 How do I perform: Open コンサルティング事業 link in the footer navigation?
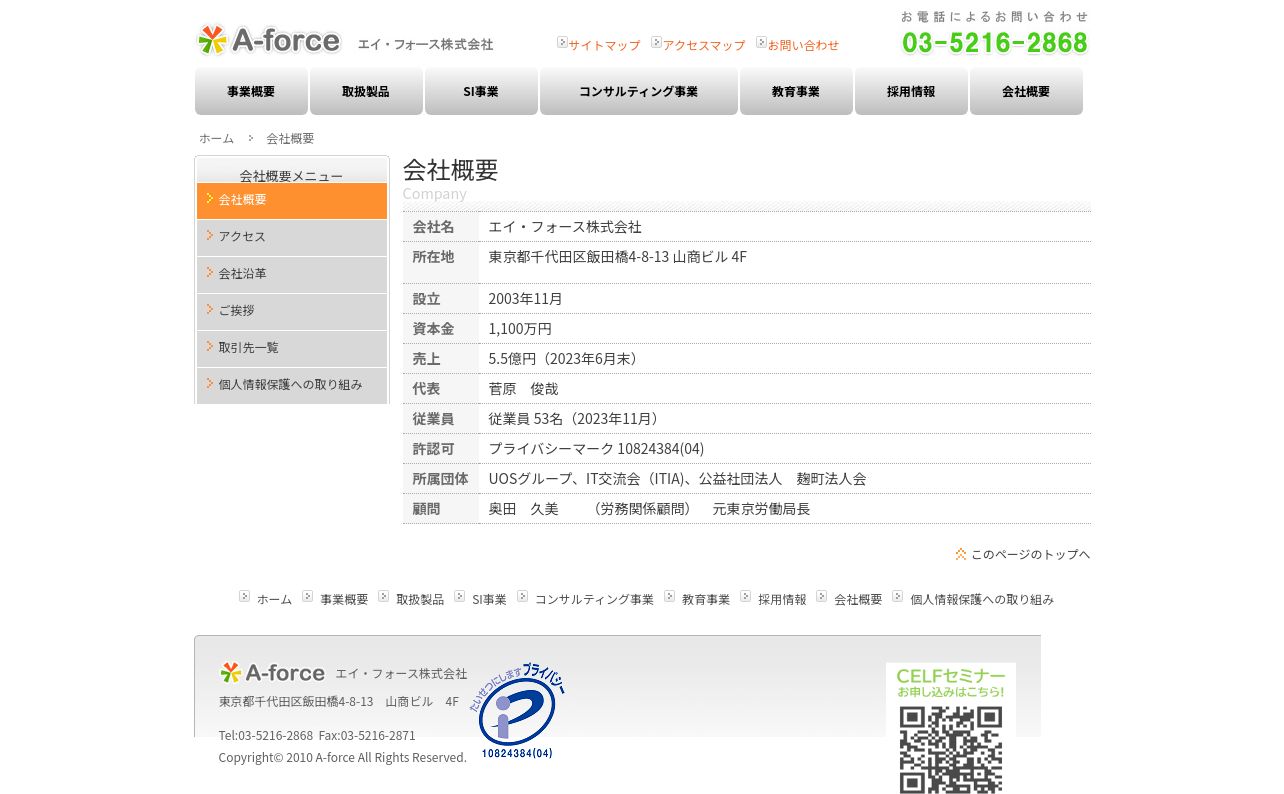594,599
